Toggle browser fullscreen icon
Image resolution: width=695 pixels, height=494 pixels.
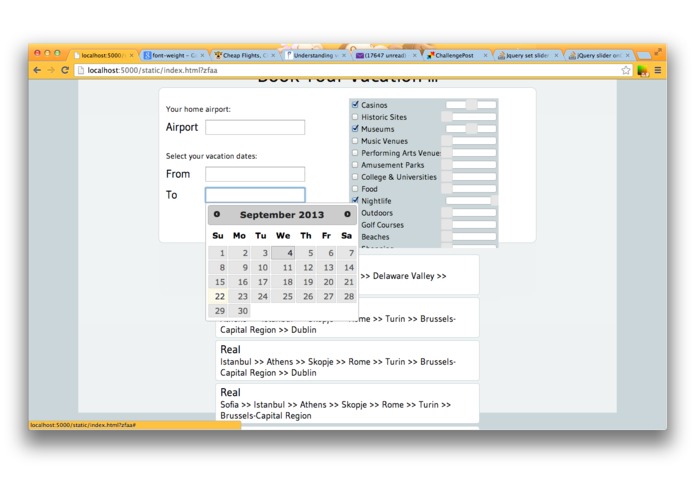[658, 52]
